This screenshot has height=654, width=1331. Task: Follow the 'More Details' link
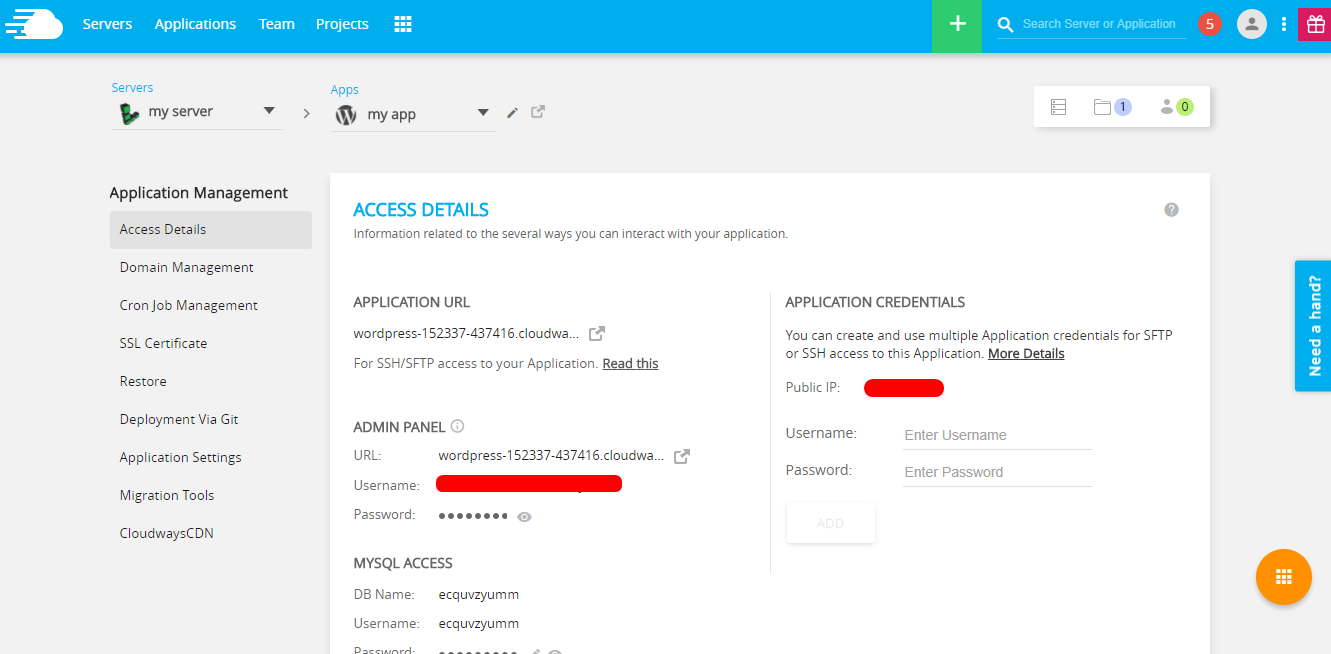[x=1026, y=353]
